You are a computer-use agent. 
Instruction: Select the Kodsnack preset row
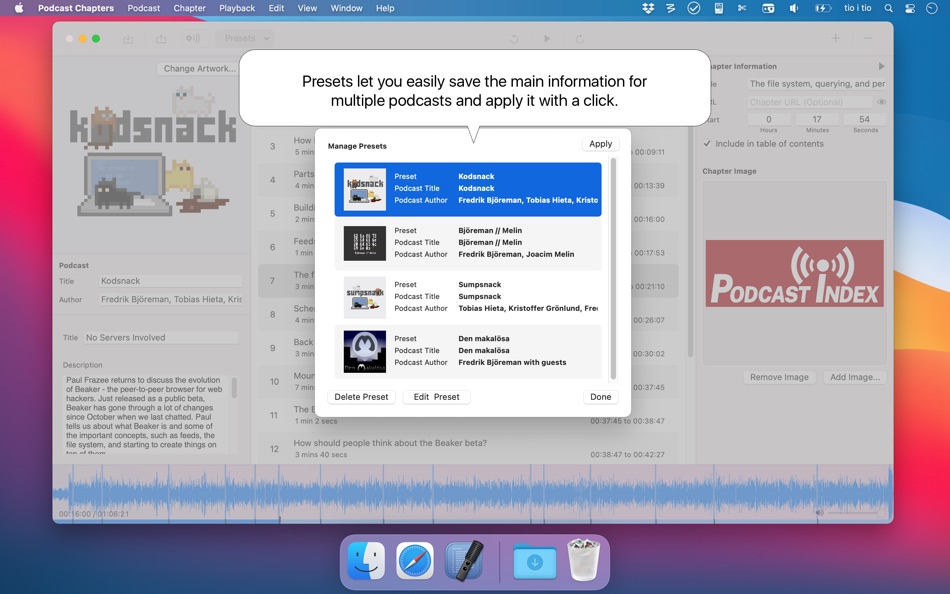click(468, 189)
